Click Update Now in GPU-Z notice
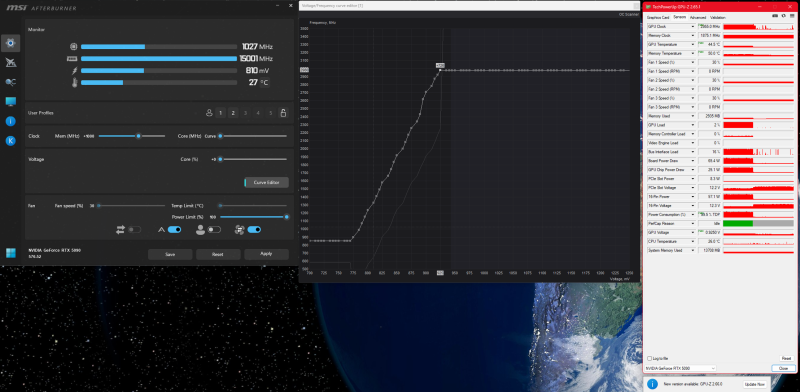This screenshot has width=800, height=392. pos(755,384)
